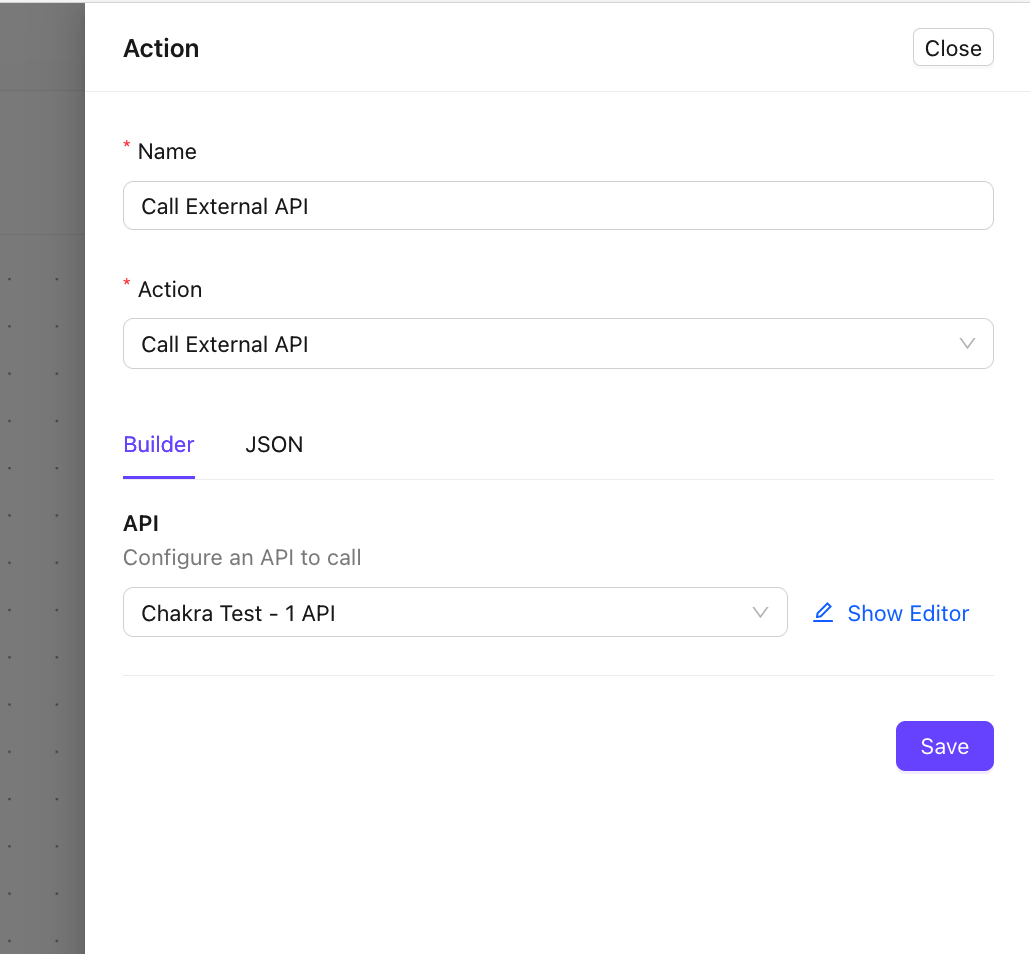
Task: Click the chevron arrow in Action dropdown
Action: point(967,343)
